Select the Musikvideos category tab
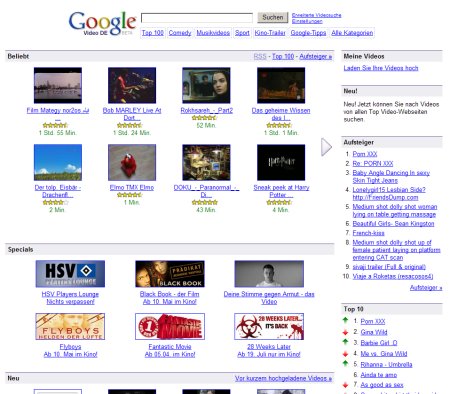 [213, 33]
